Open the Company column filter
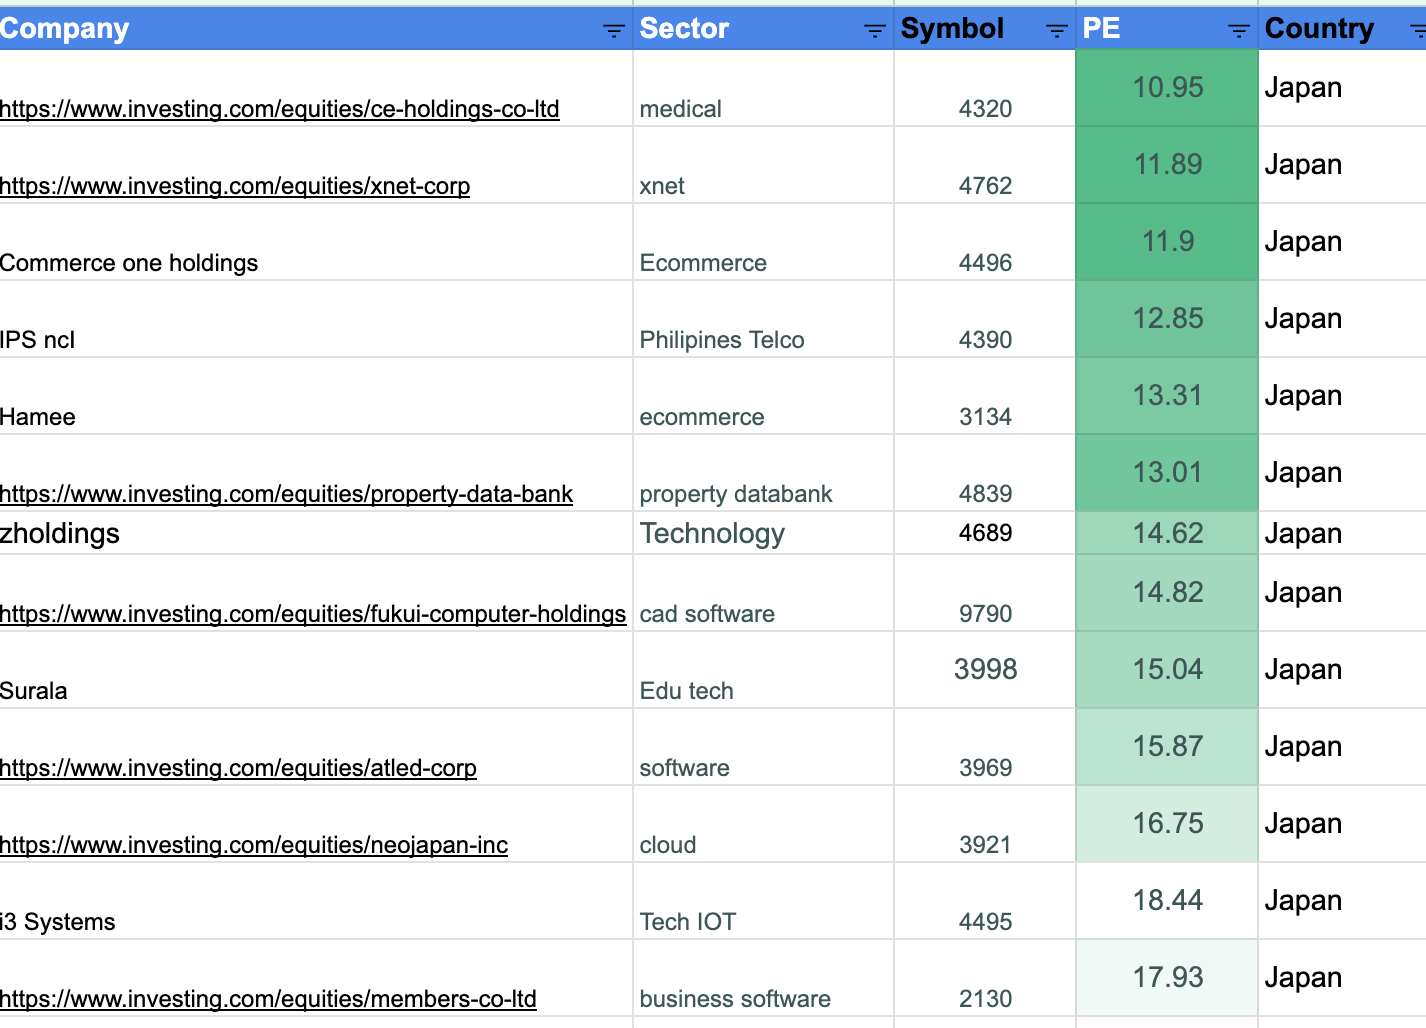Screen dimensions: 1426x1028 click(x=614, y=31)
